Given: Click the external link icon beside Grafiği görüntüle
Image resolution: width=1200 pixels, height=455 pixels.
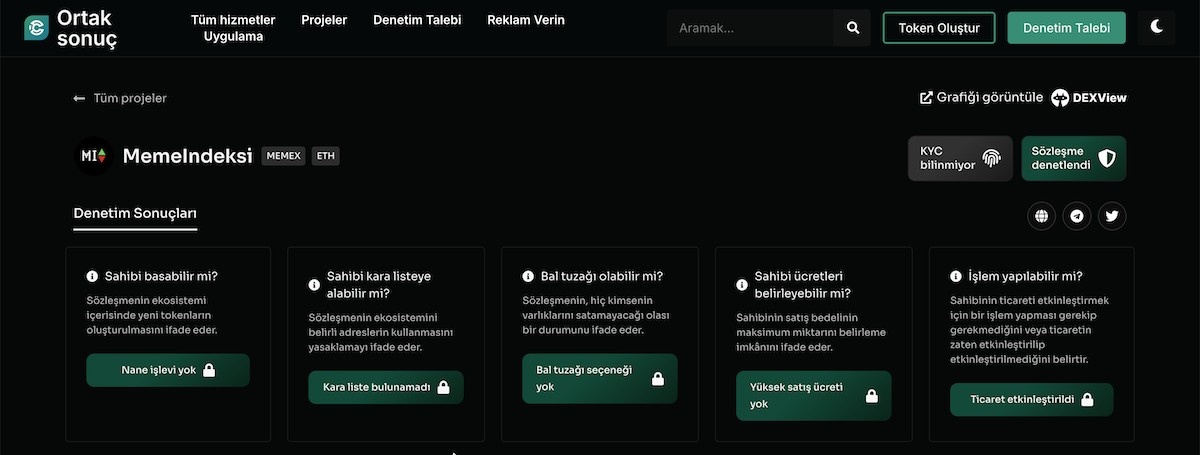Looking at the screenshot, I should [926, 97].
